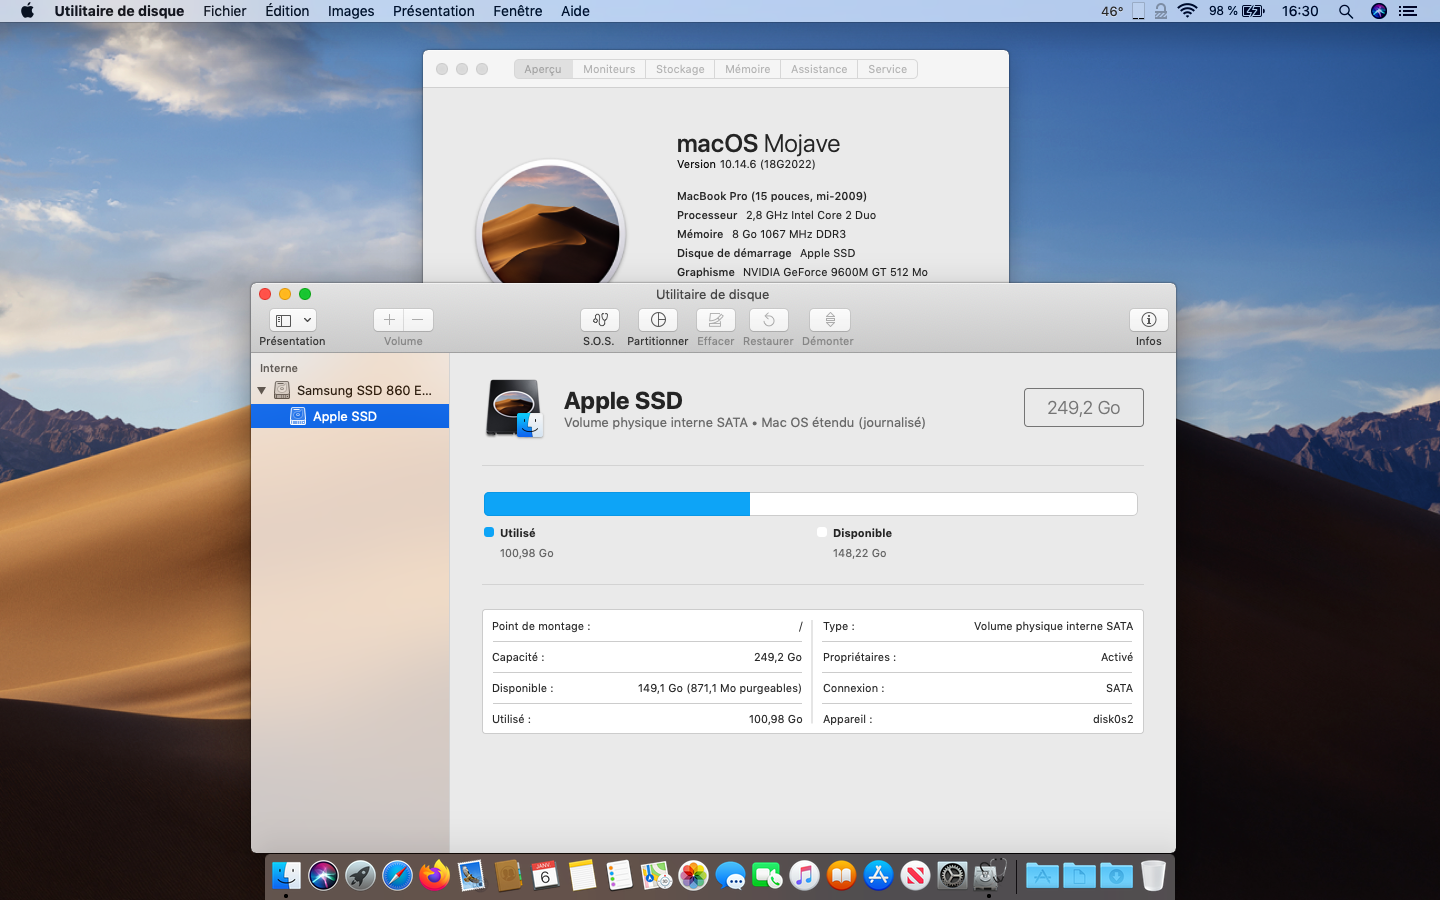Open the Fichier menu

(224, 11)
